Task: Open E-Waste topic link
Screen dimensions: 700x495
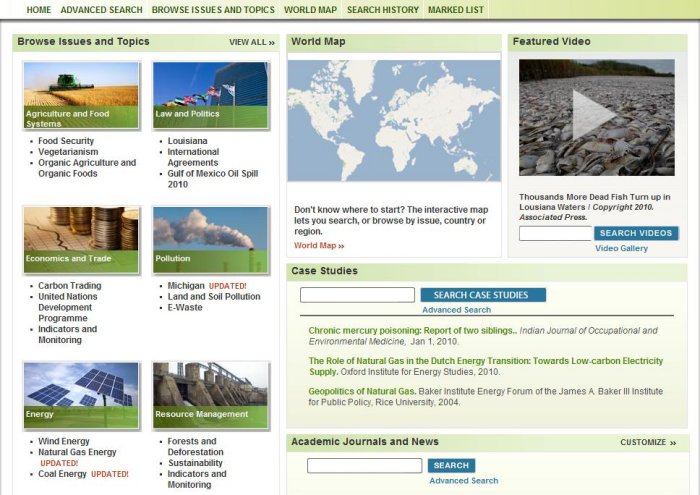Action: 185,307
